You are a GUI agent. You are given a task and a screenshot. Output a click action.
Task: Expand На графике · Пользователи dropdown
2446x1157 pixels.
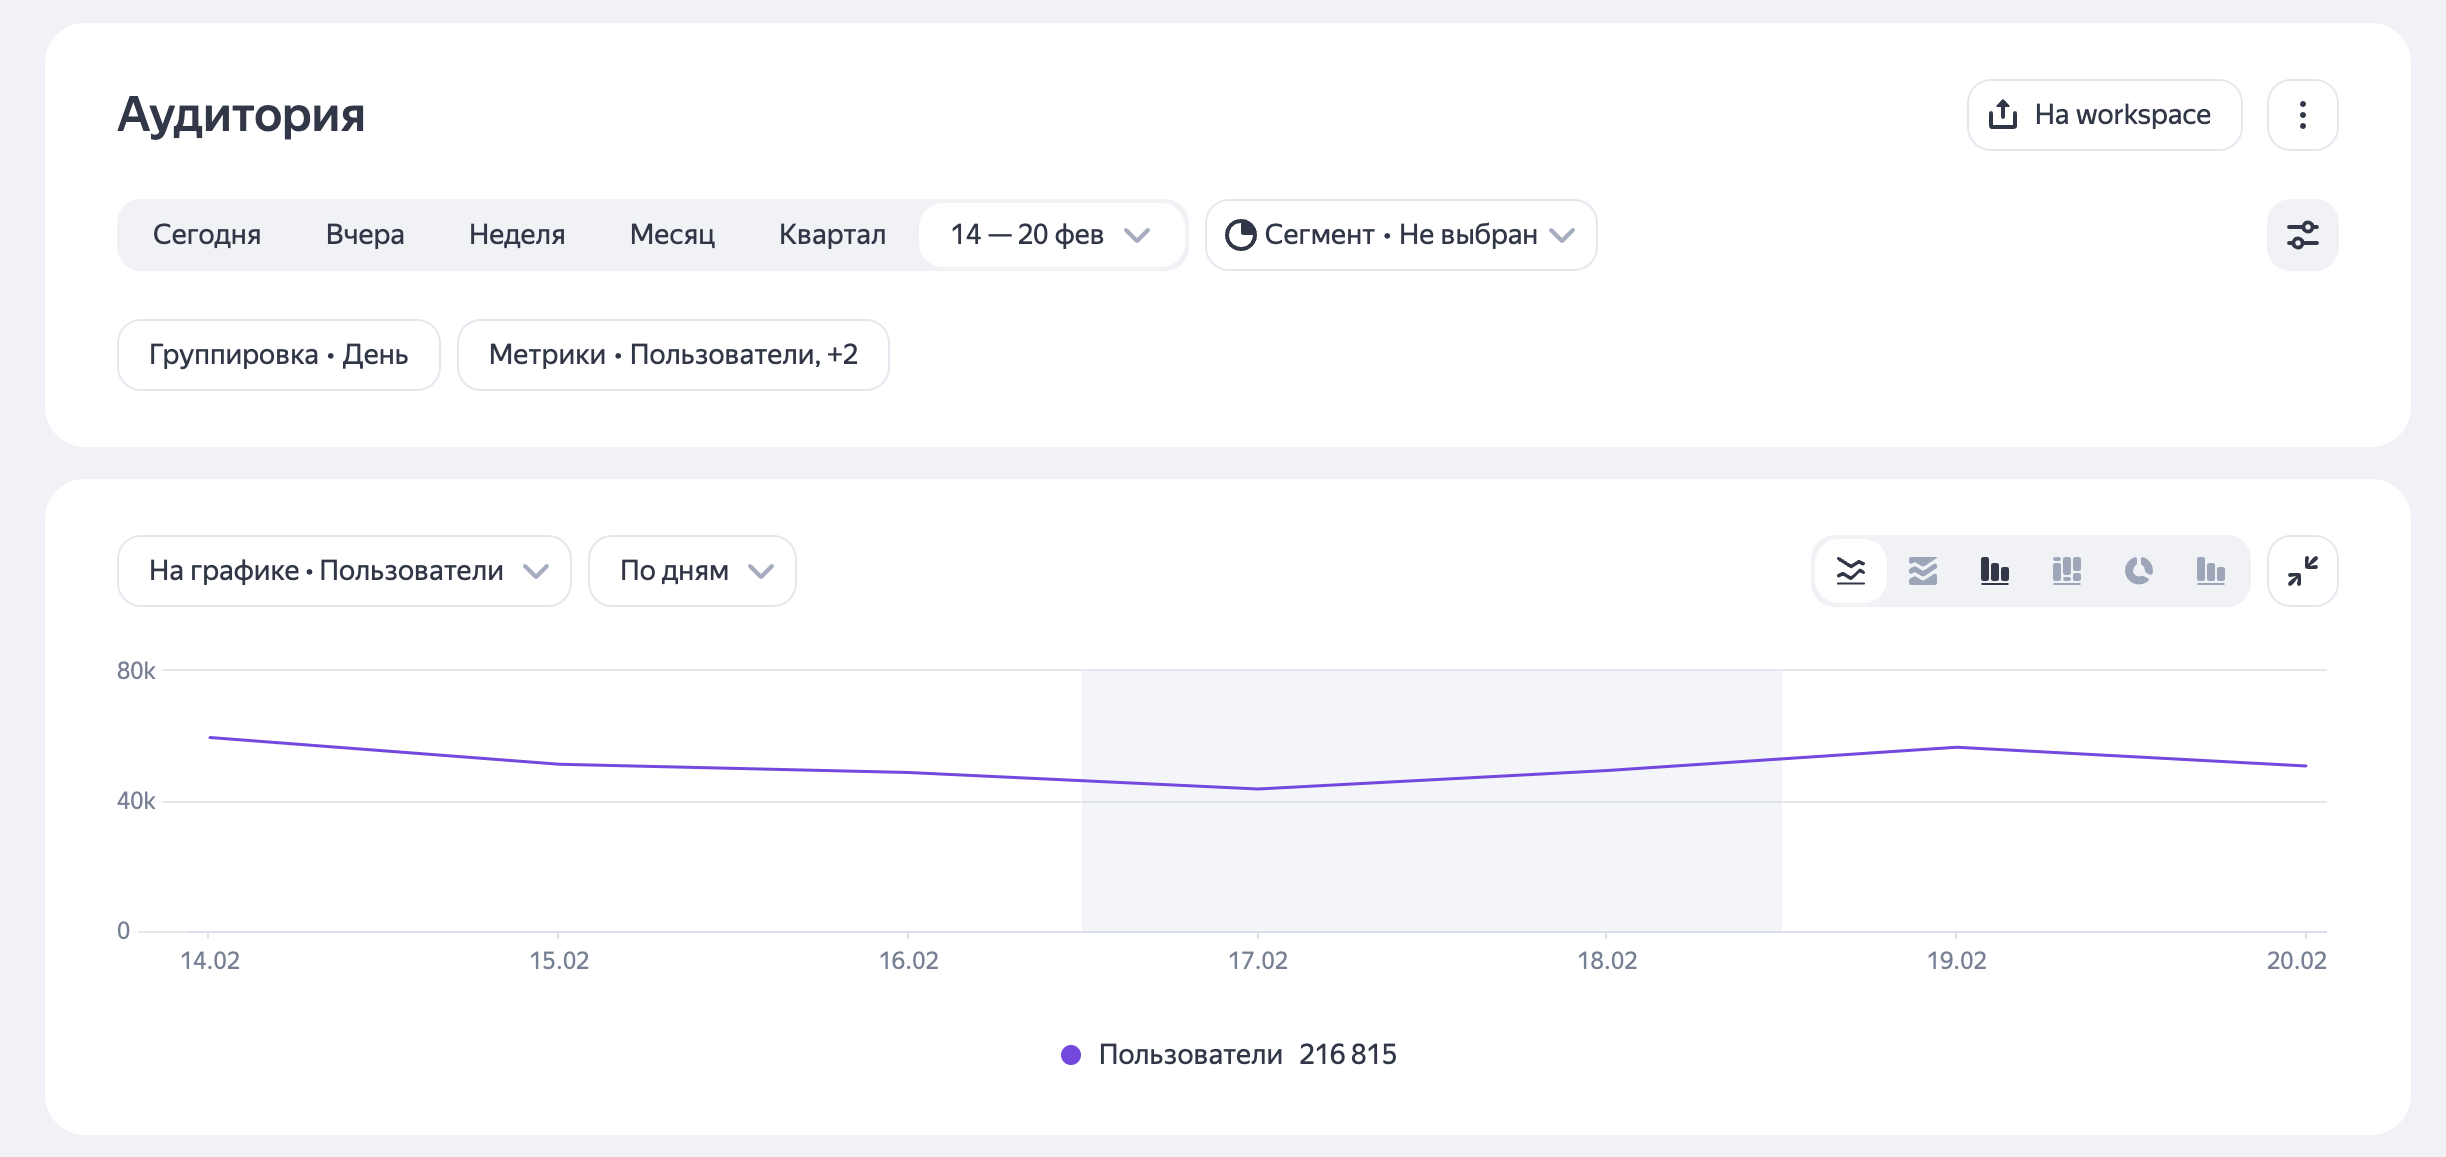(x=344, y=571)
